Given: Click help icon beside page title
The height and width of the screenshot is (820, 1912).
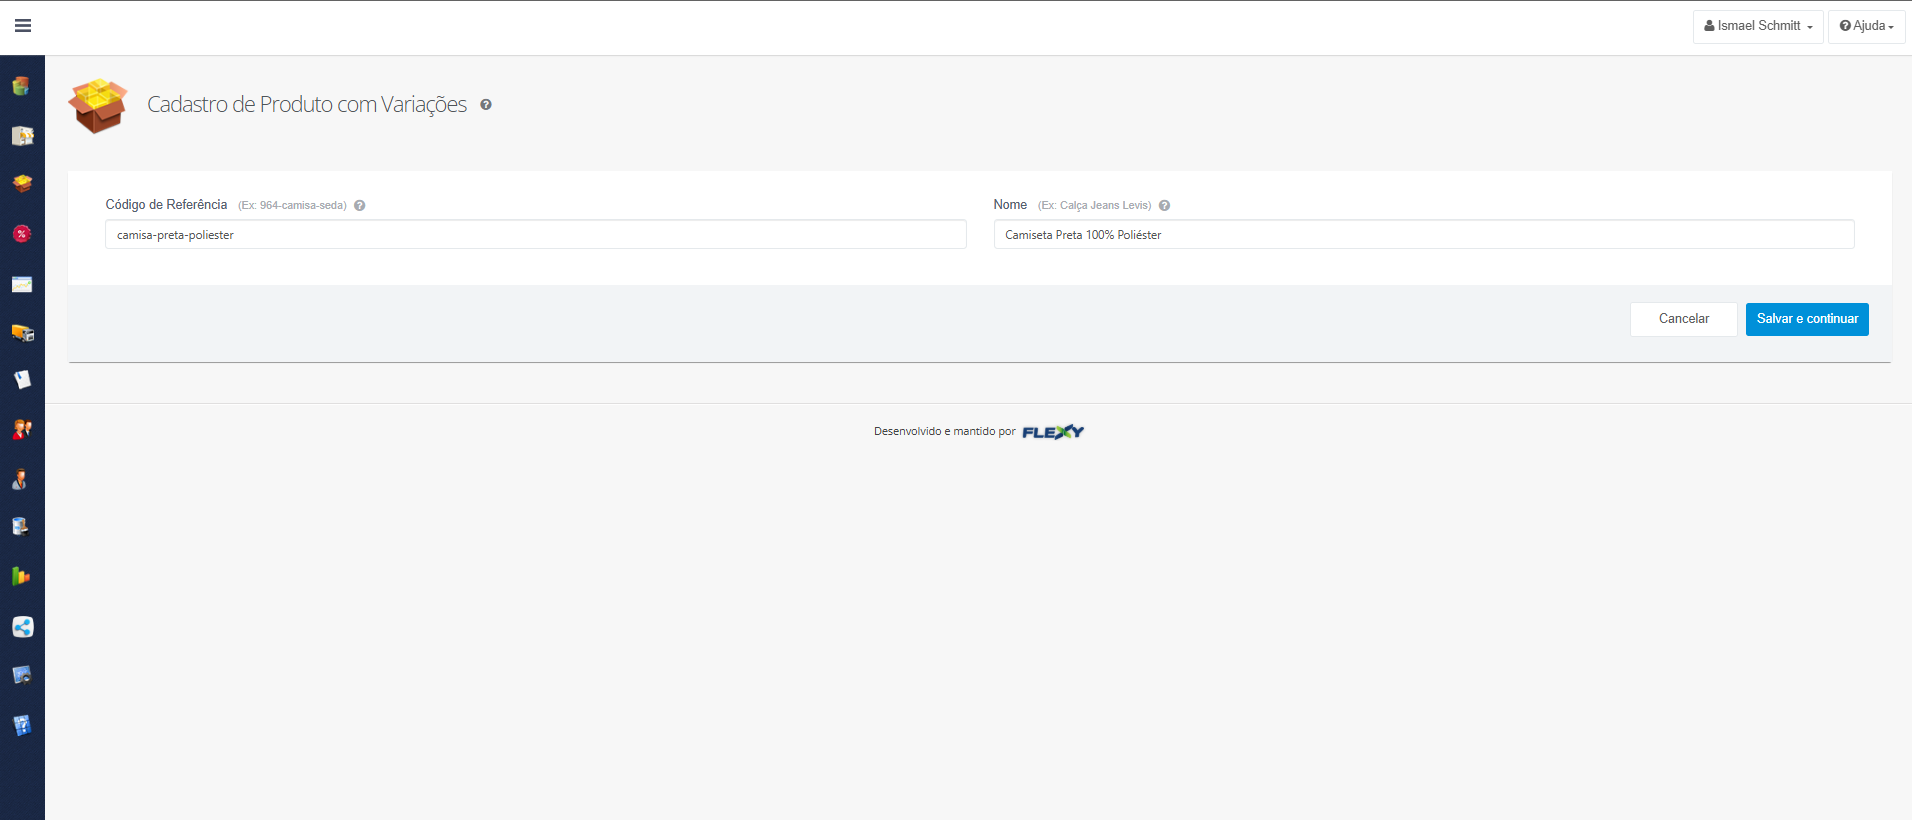Looking at the screenshot, I should point(486,105).
